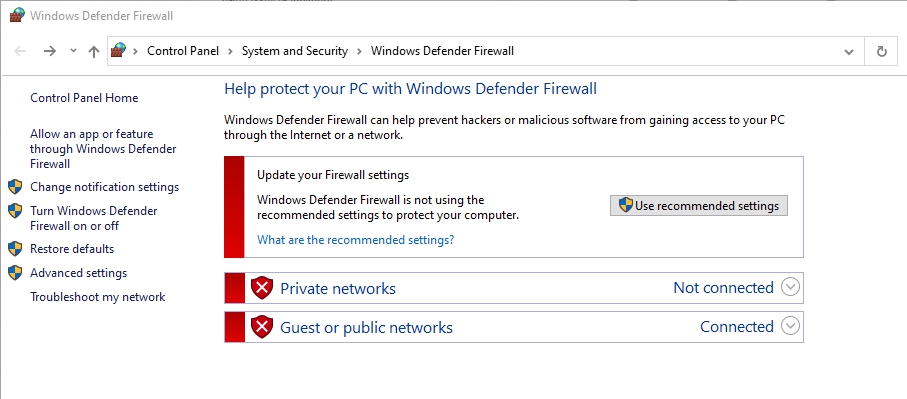Open Change notification settings link
This screenshot has height=399, width=907.
(105, 187)
